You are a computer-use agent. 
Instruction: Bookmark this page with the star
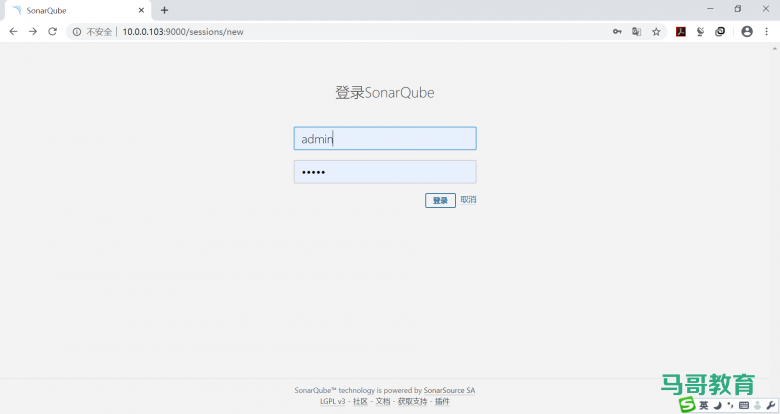656,31
